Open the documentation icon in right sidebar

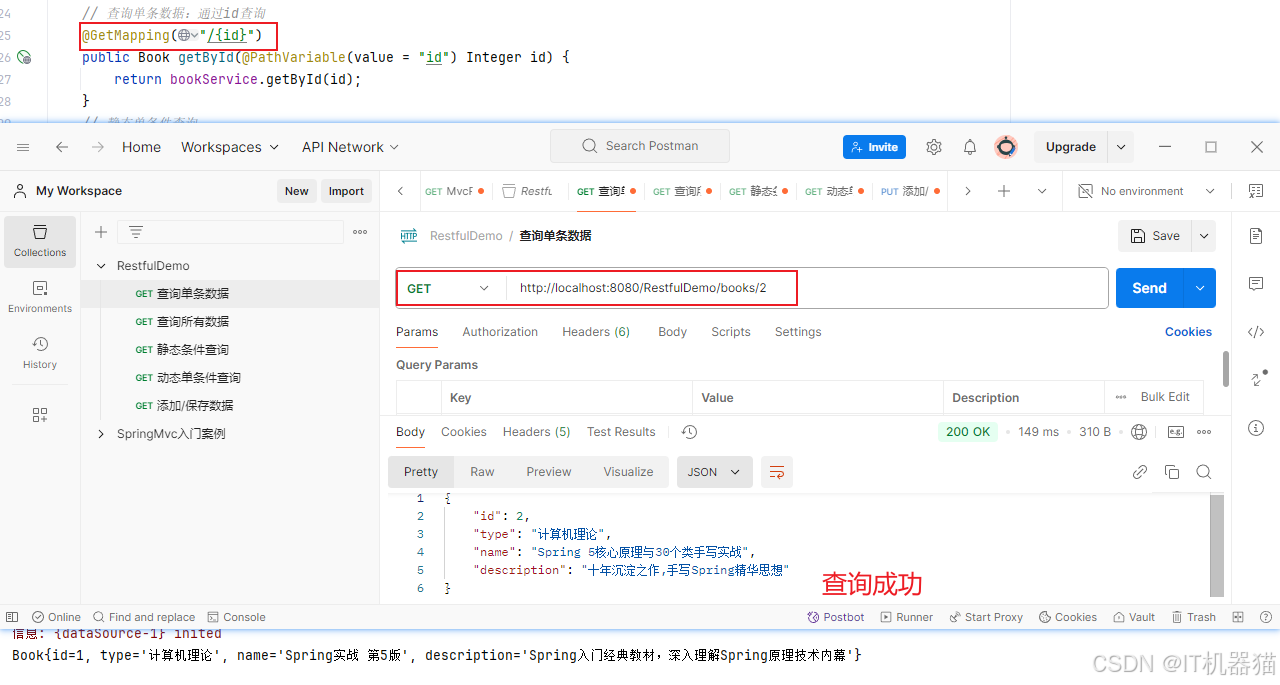coord(1256,236)
